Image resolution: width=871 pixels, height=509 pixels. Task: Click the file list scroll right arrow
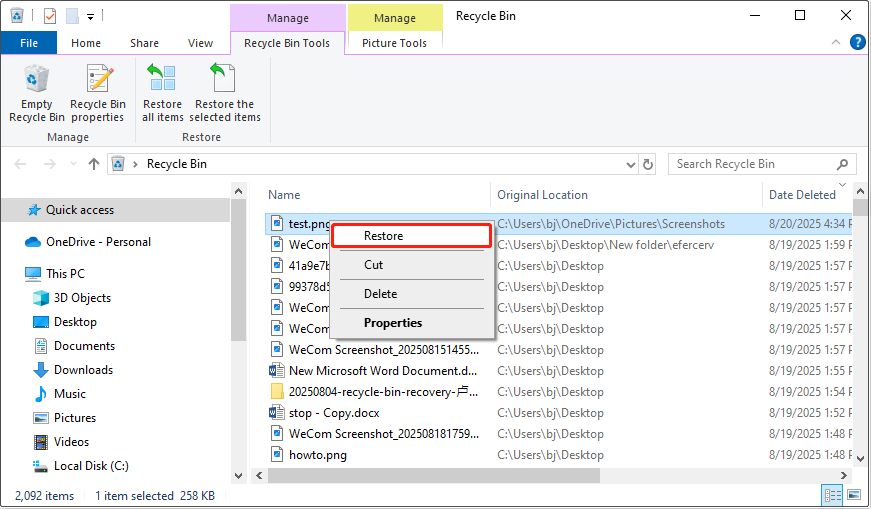pos(844,476)
